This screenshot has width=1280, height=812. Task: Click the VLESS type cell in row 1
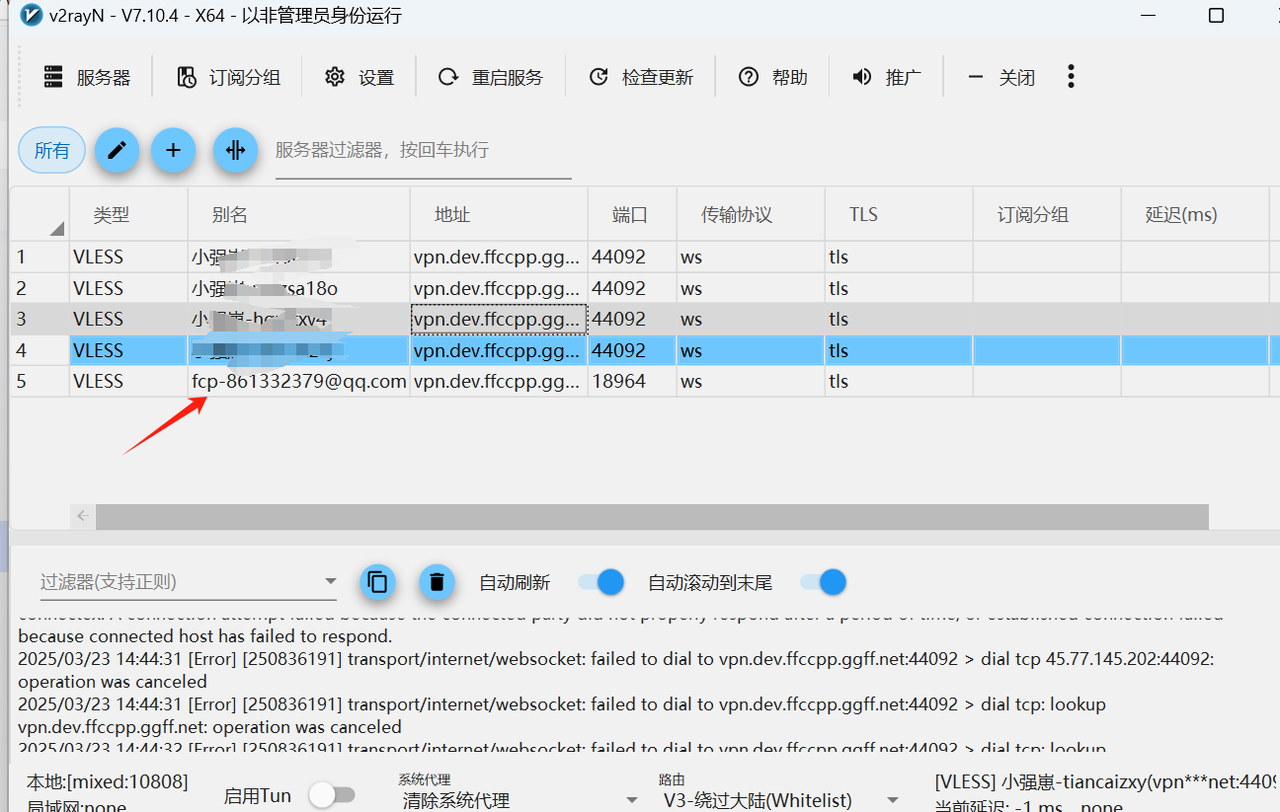(x=129, y=257)
